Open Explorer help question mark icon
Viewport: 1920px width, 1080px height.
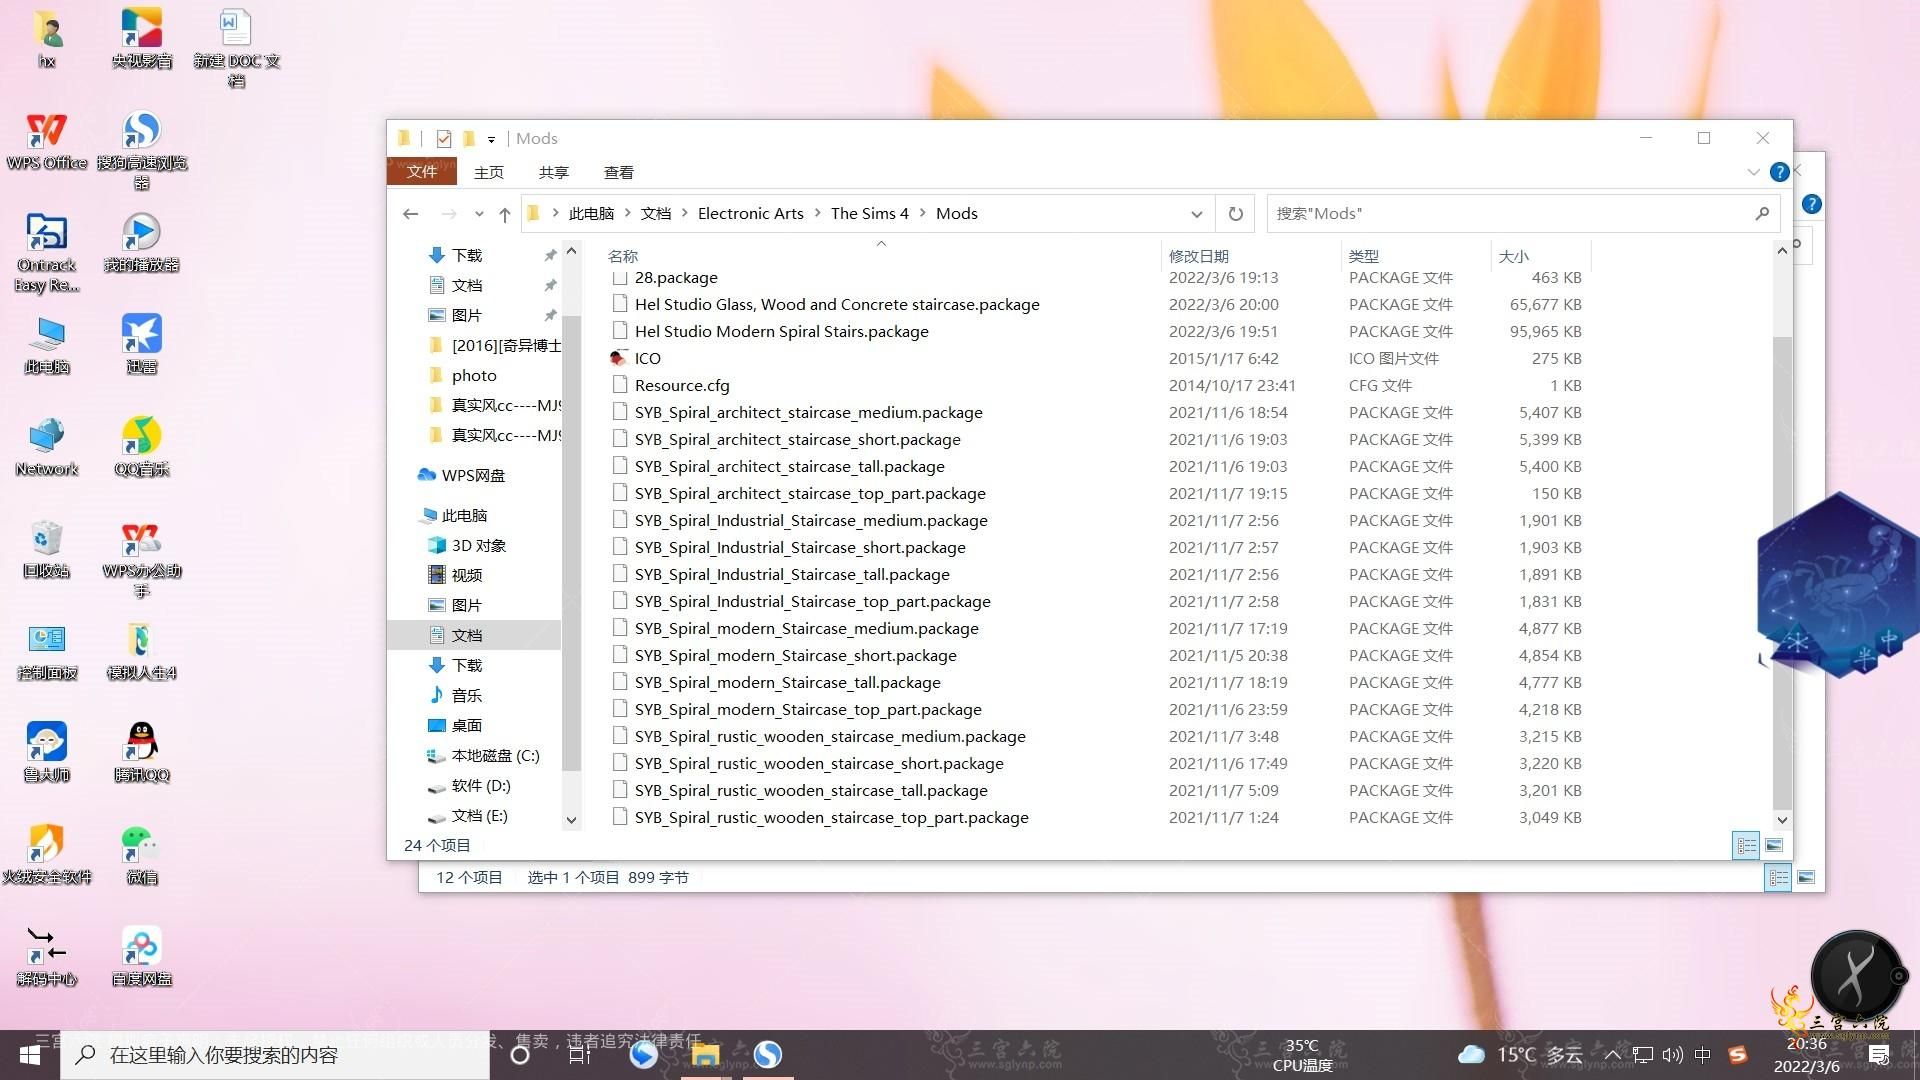1779,172
